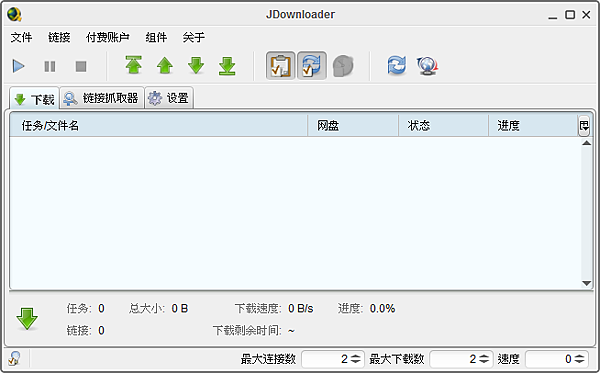Adjust the 最大下载数 spinner arrows

click(484, 359)
